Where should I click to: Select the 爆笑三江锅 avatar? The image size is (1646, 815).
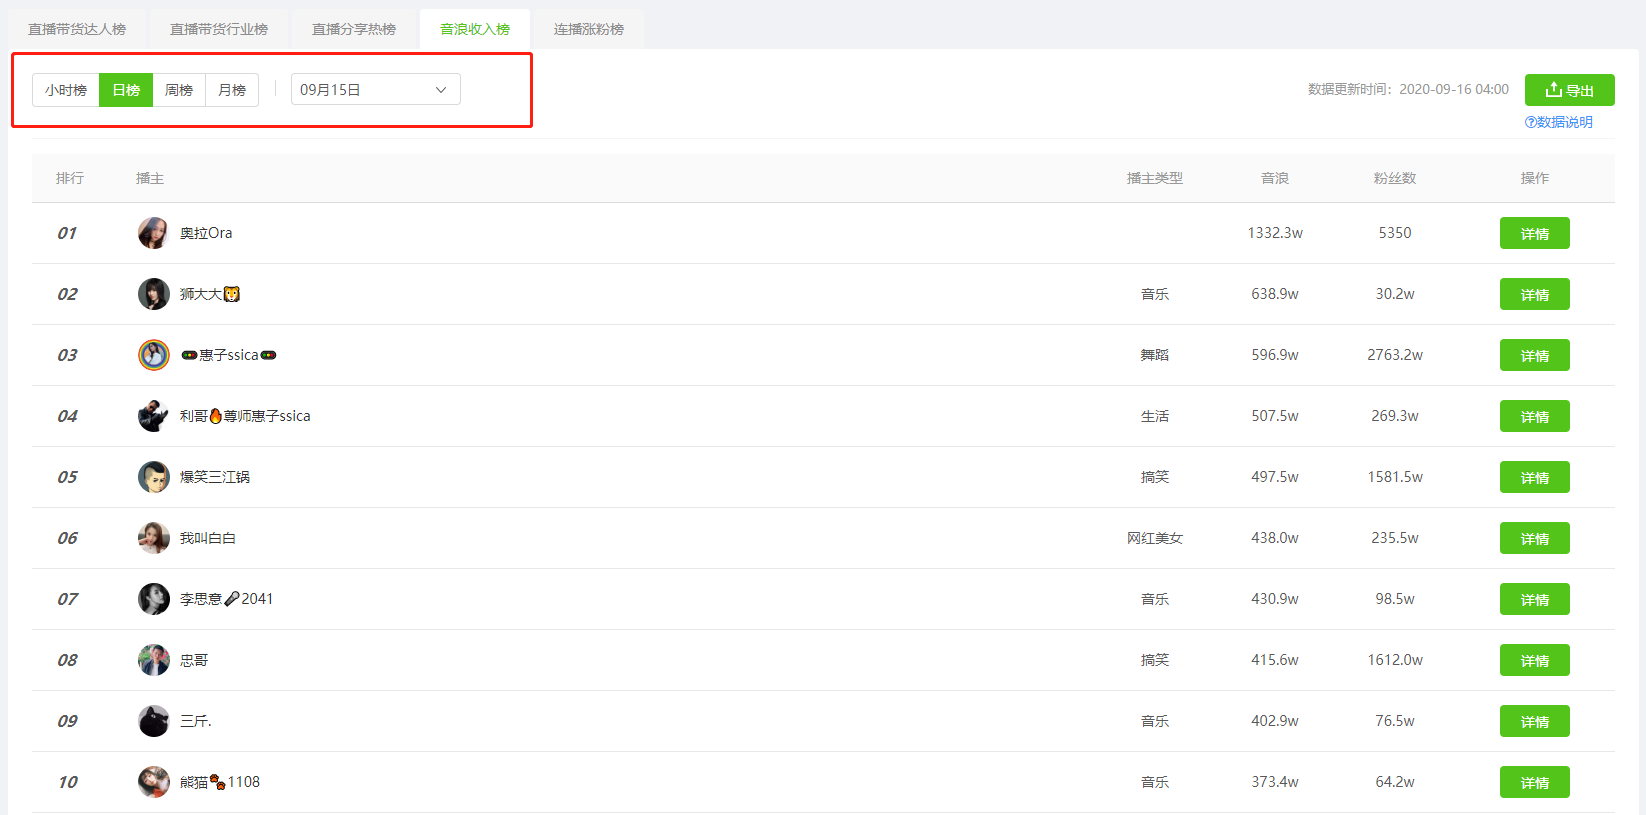[x=153, y=477]
